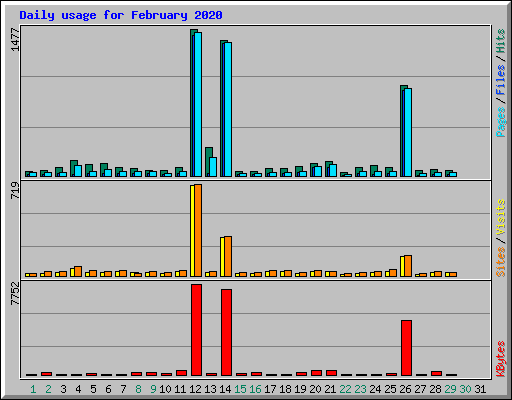Select day 26 on the x-axis
Screen dimensions: 512x400
405,389
